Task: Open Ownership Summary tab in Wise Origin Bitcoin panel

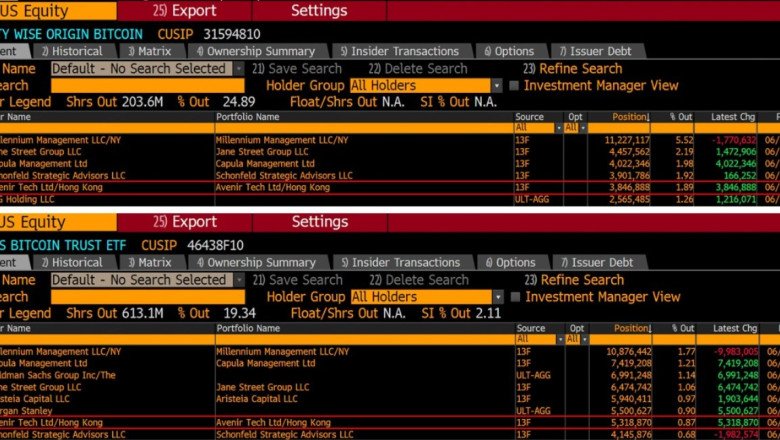Action: [x=256, y=51]
